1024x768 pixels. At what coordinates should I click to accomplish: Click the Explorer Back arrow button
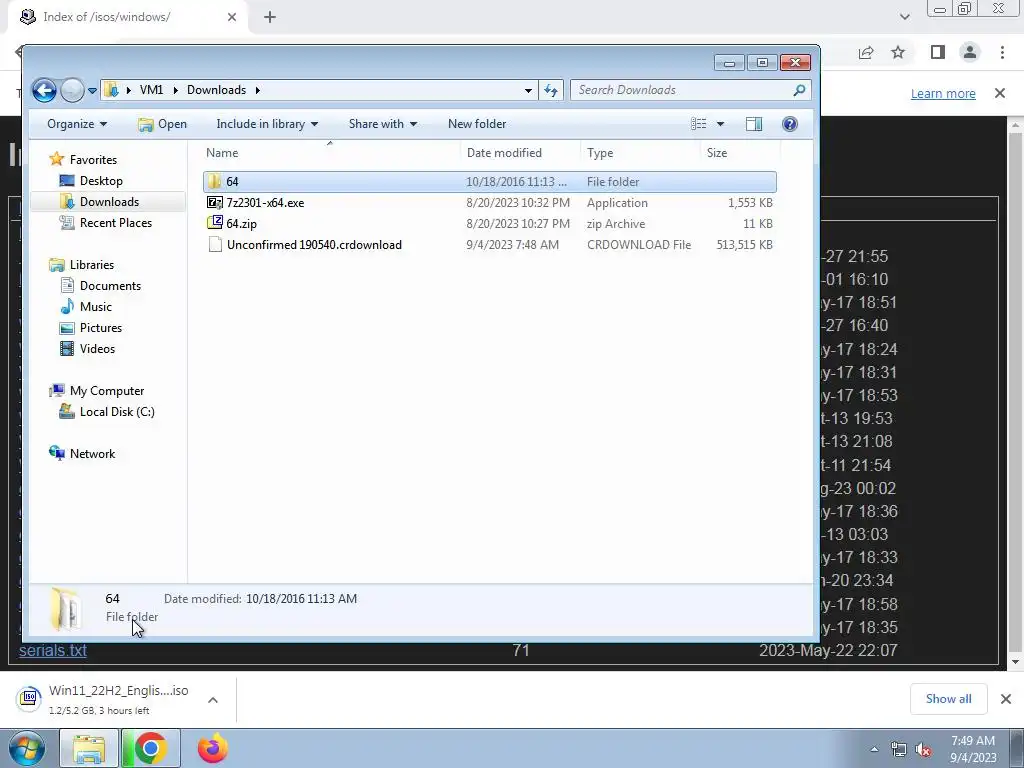[44, 90]
